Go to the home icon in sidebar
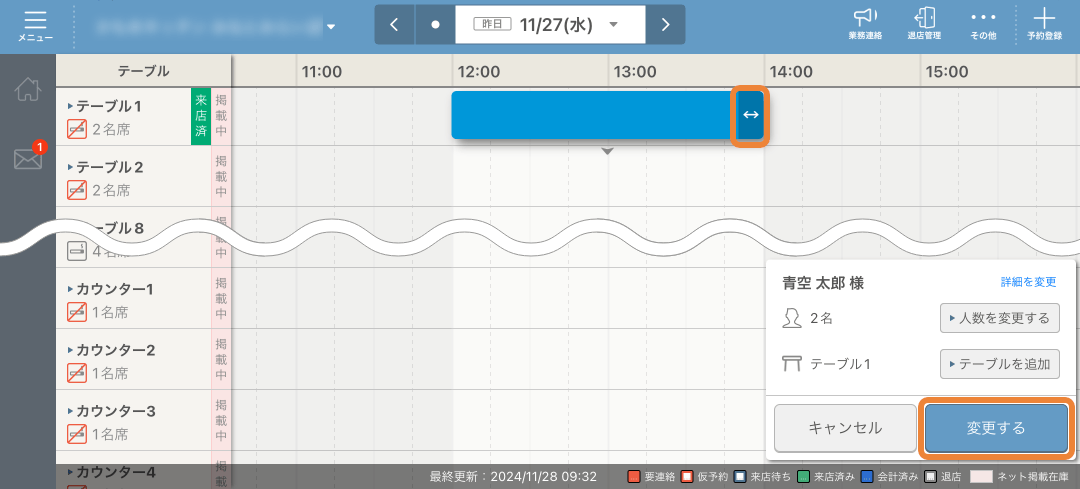This screenshot has width=1080, height=489. pos(28,90)
